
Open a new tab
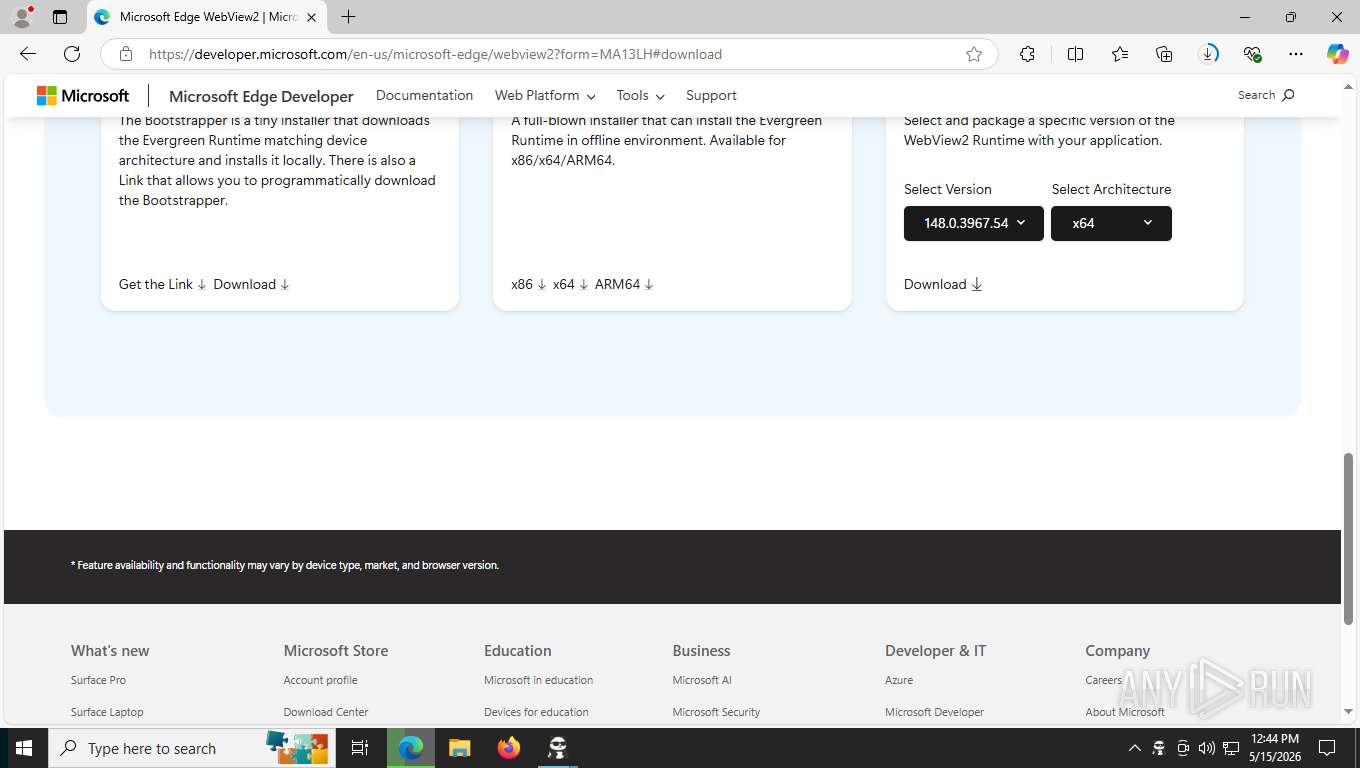coord(348,17)
